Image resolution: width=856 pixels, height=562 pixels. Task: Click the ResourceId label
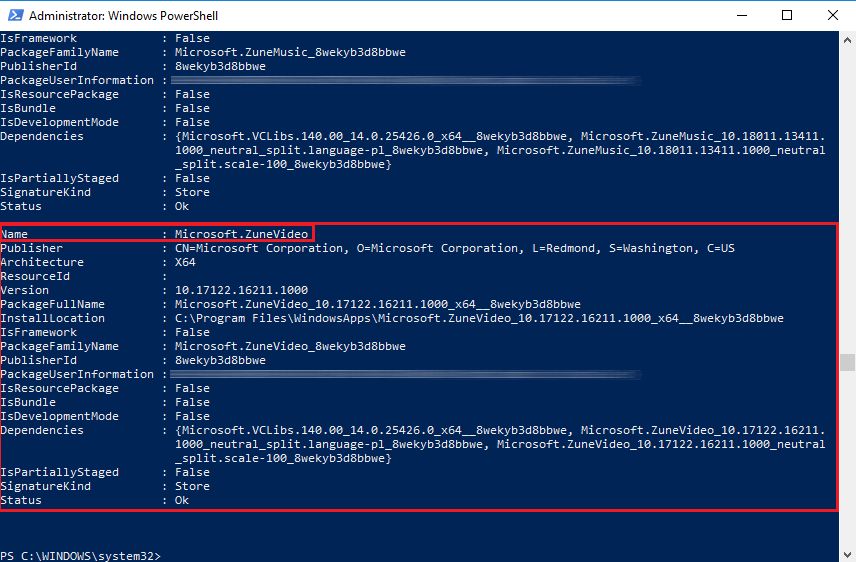[35, 276]
